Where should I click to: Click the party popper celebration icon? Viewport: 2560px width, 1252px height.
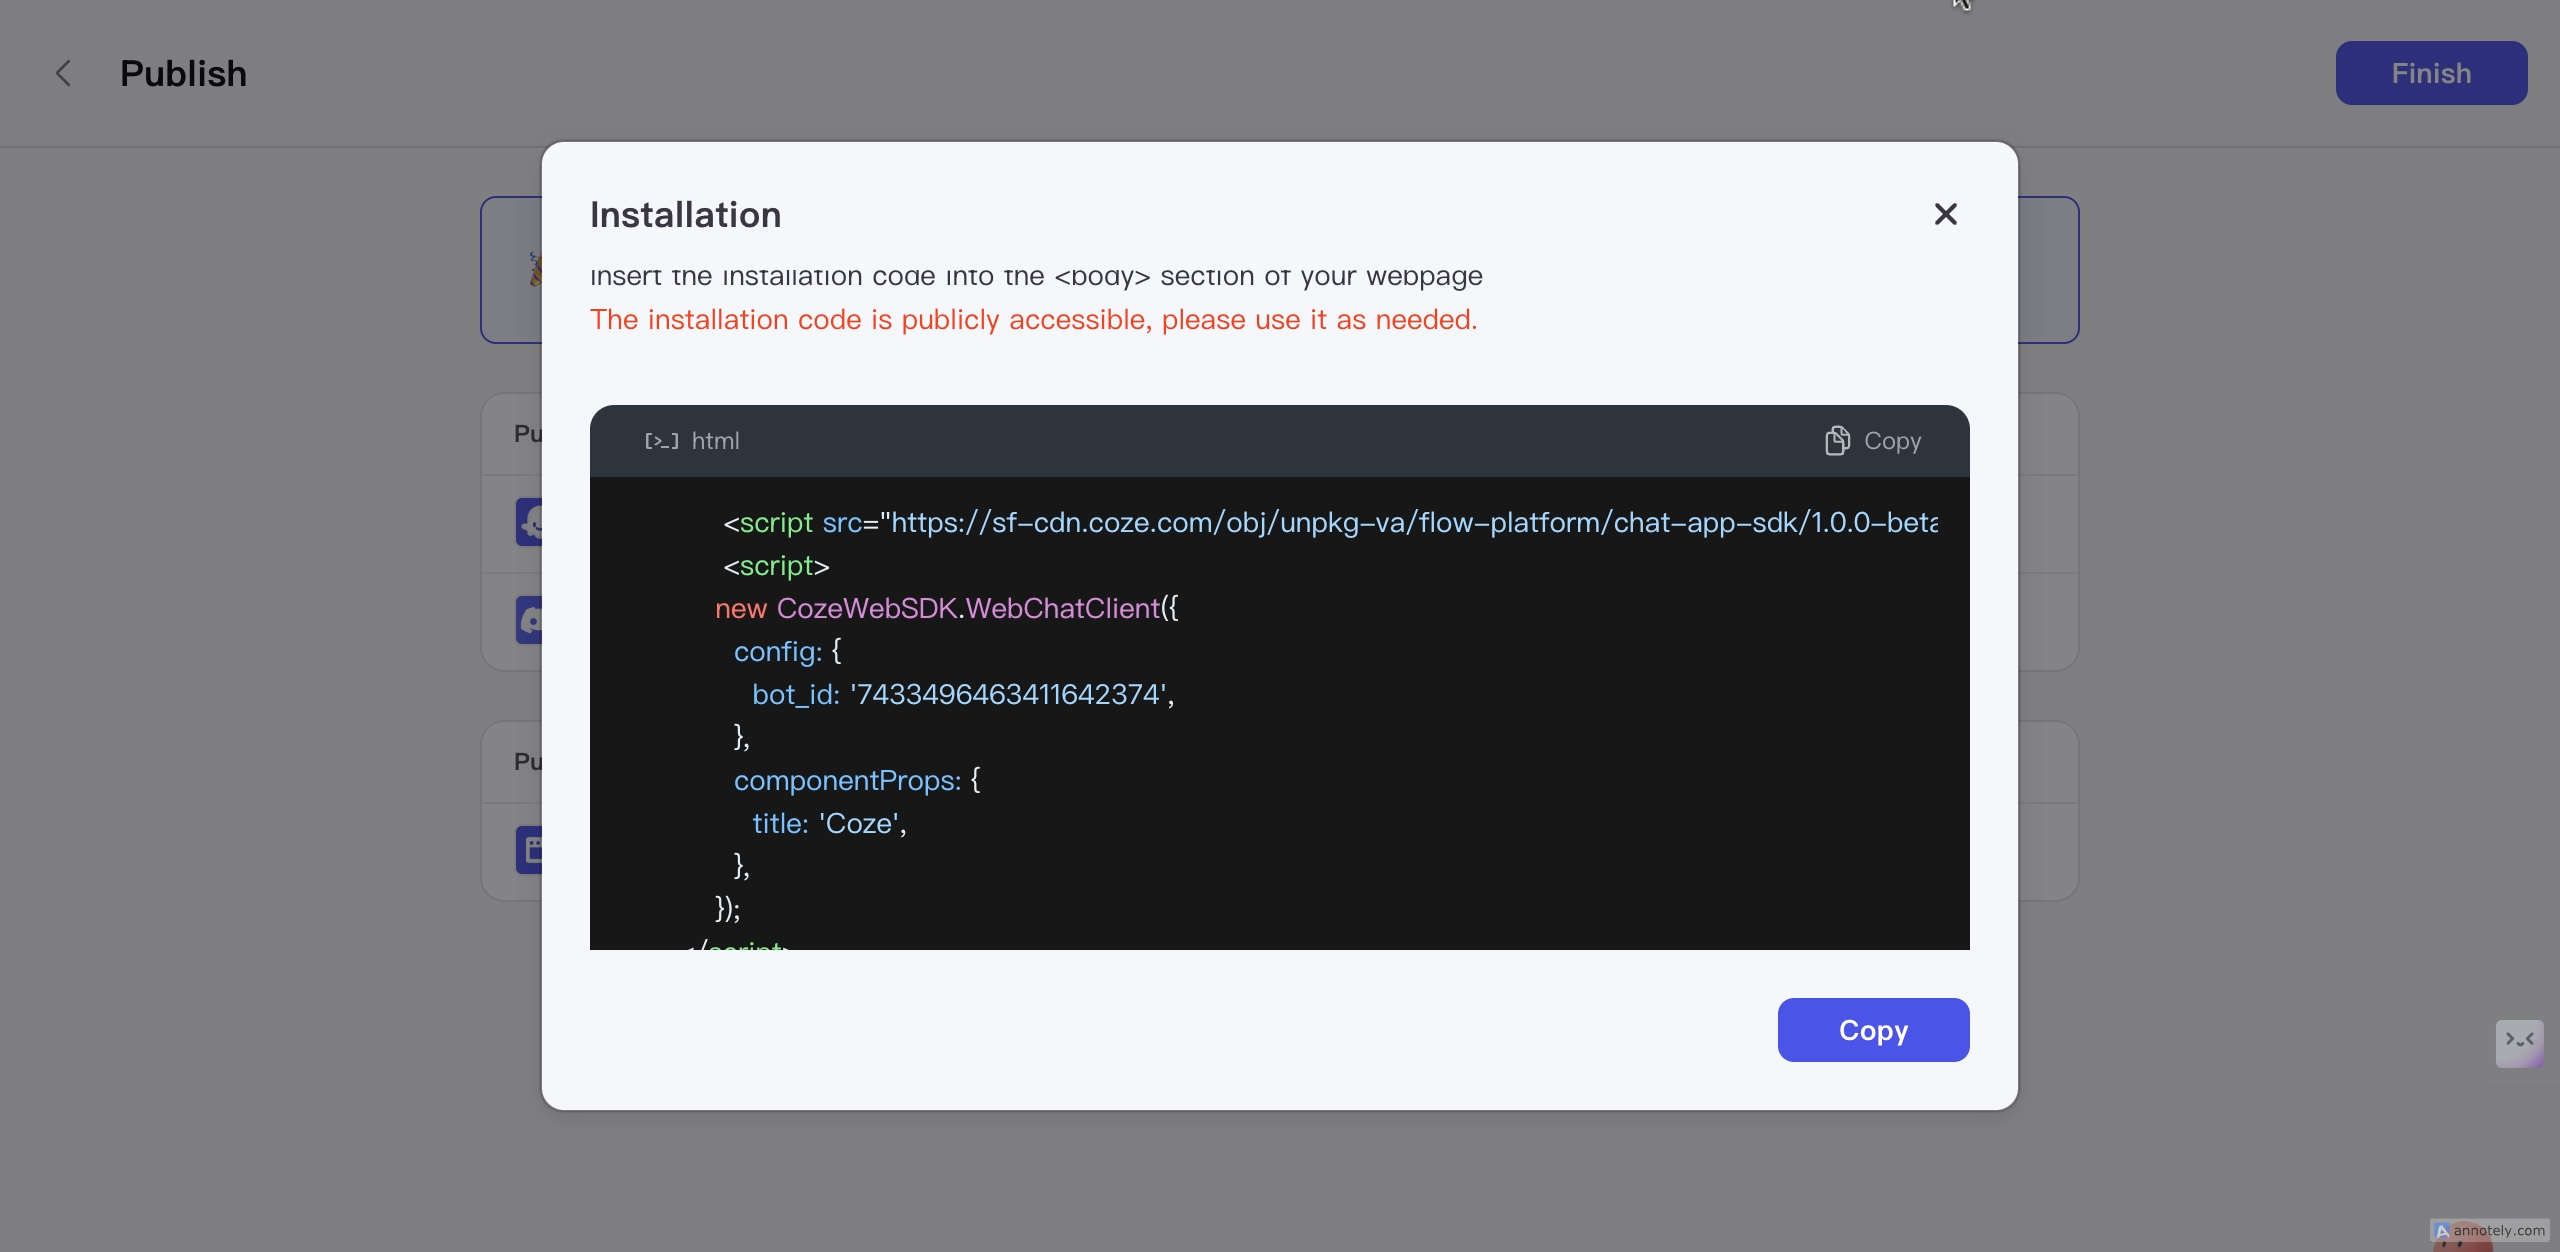[535, 269]
